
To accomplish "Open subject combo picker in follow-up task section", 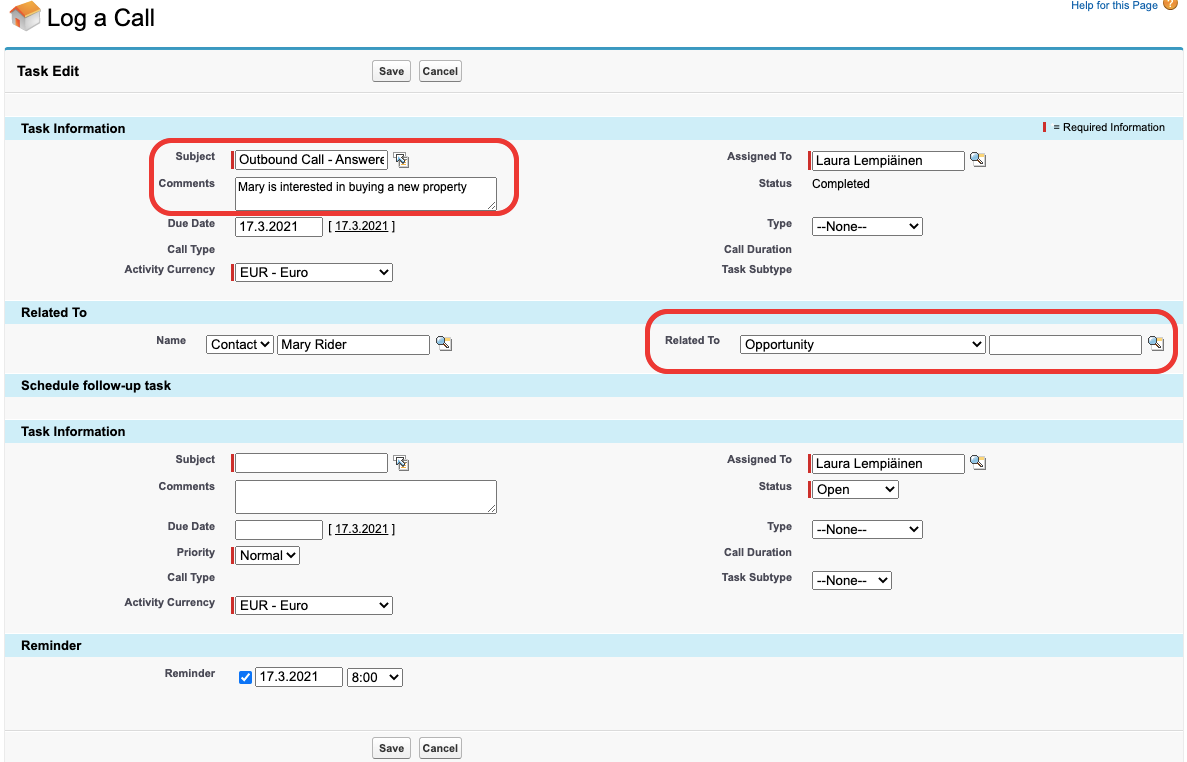I will pos(401,463).
